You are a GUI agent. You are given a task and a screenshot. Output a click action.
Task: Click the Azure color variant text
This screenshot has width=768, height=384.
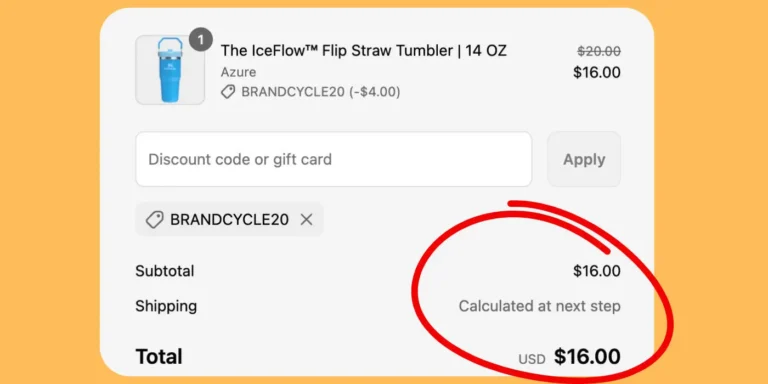[x=238, y=72]
